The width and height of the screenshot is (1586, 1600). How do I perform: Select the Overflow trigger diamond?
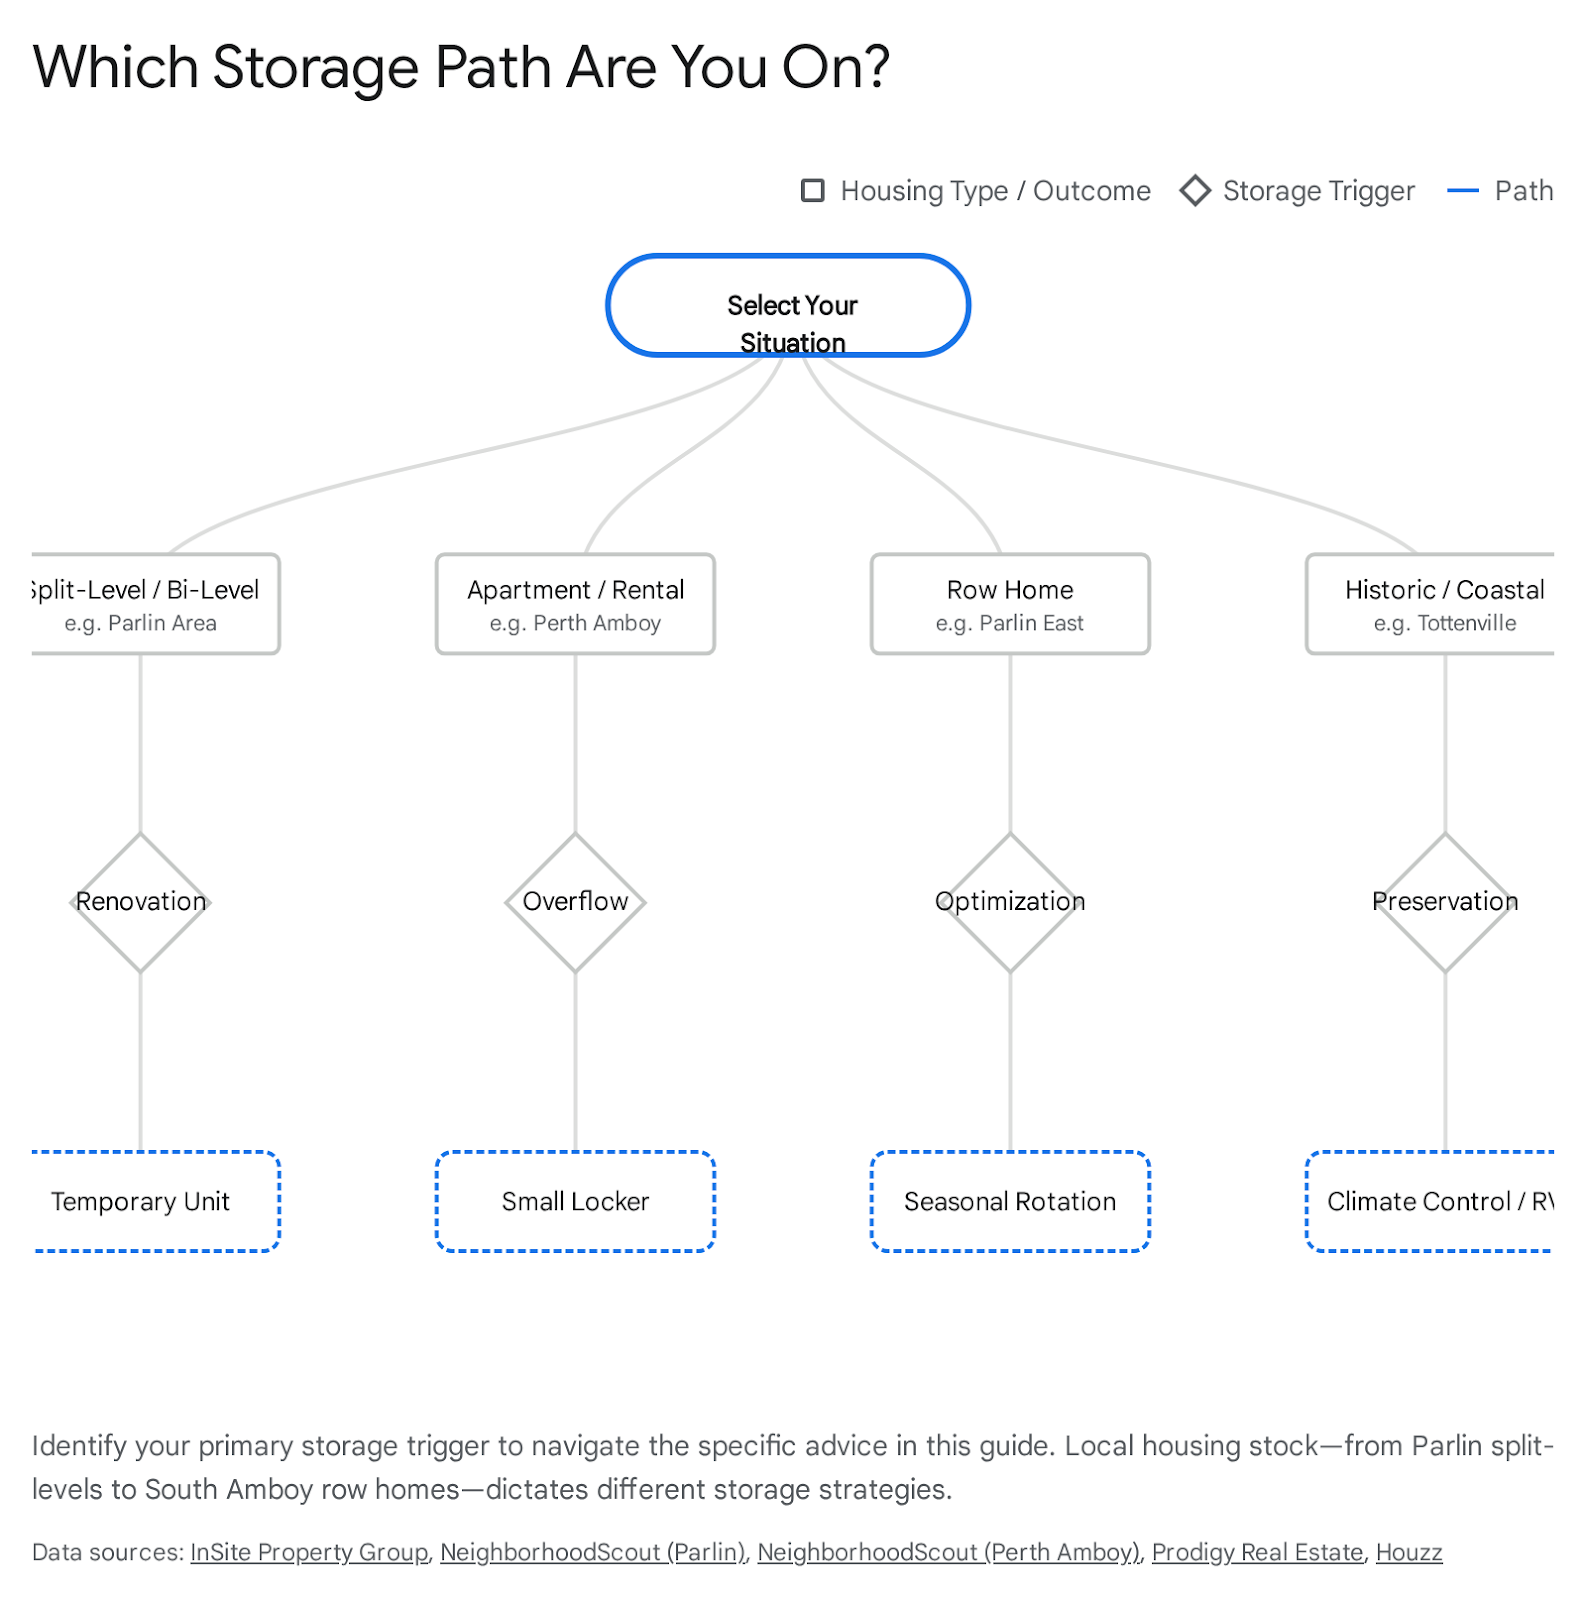[x=575, y=902]
